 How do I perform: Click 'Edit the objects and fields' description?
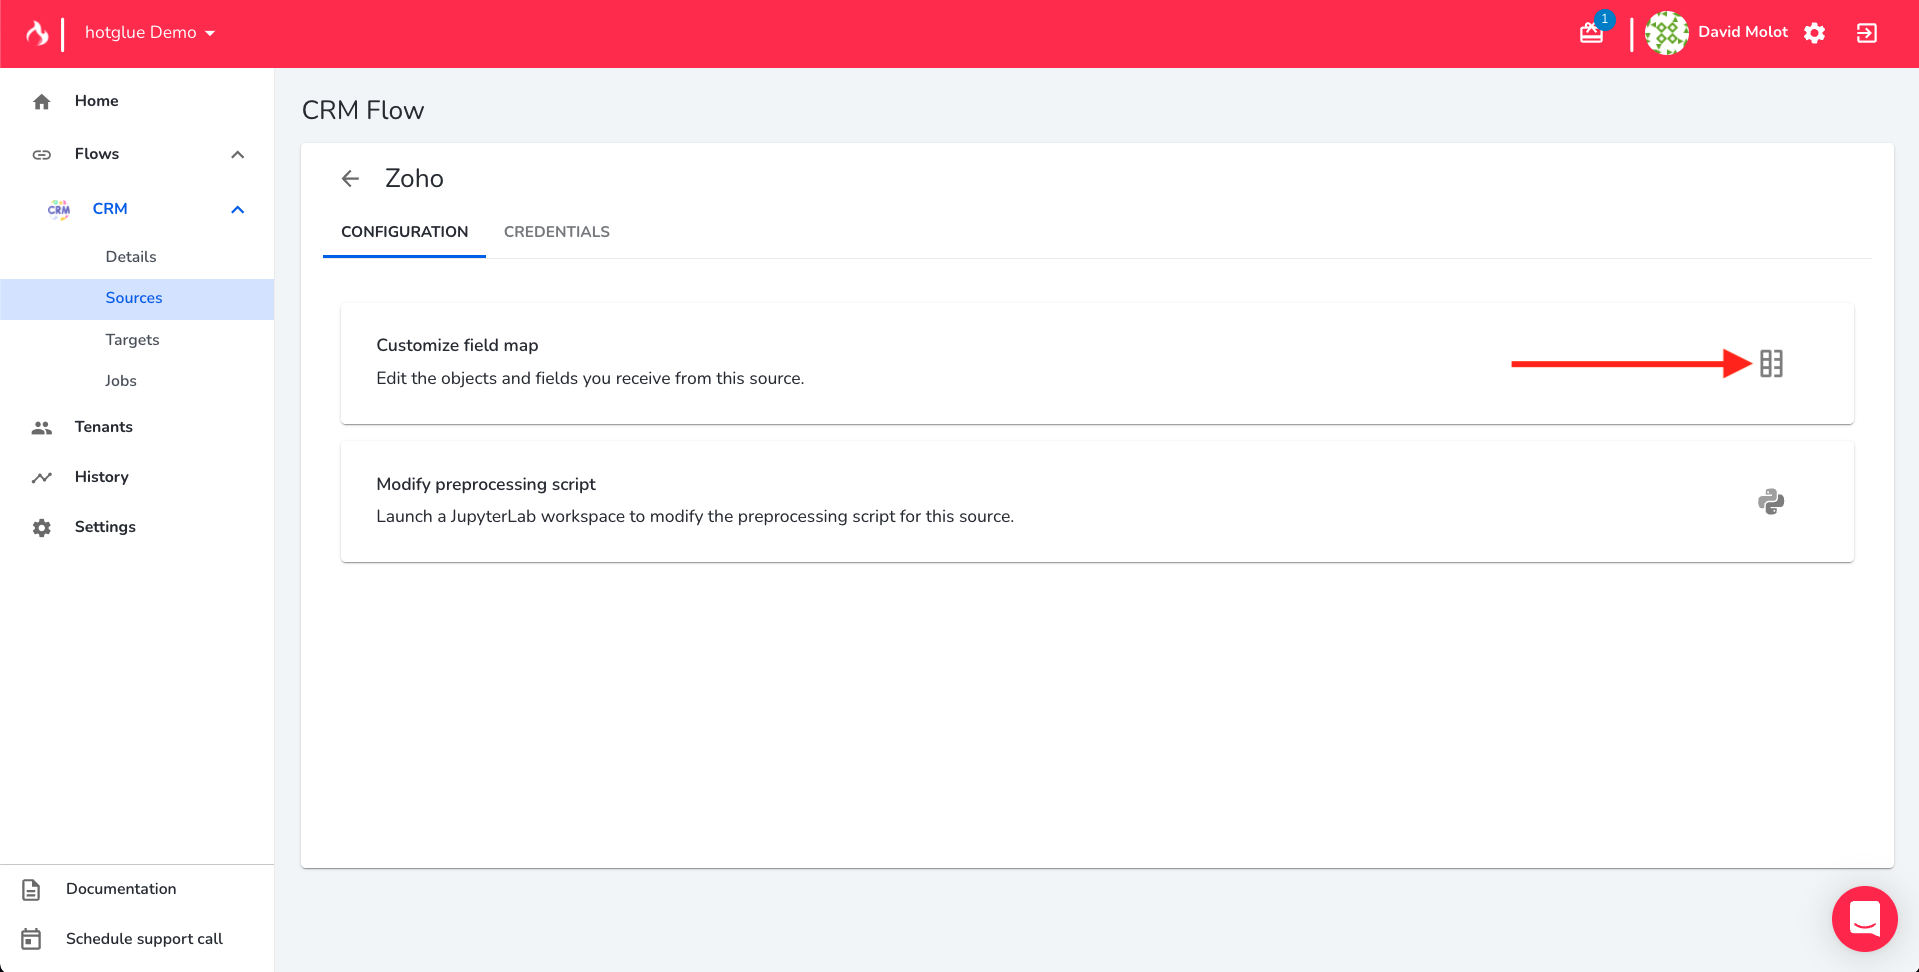point(590,378)
